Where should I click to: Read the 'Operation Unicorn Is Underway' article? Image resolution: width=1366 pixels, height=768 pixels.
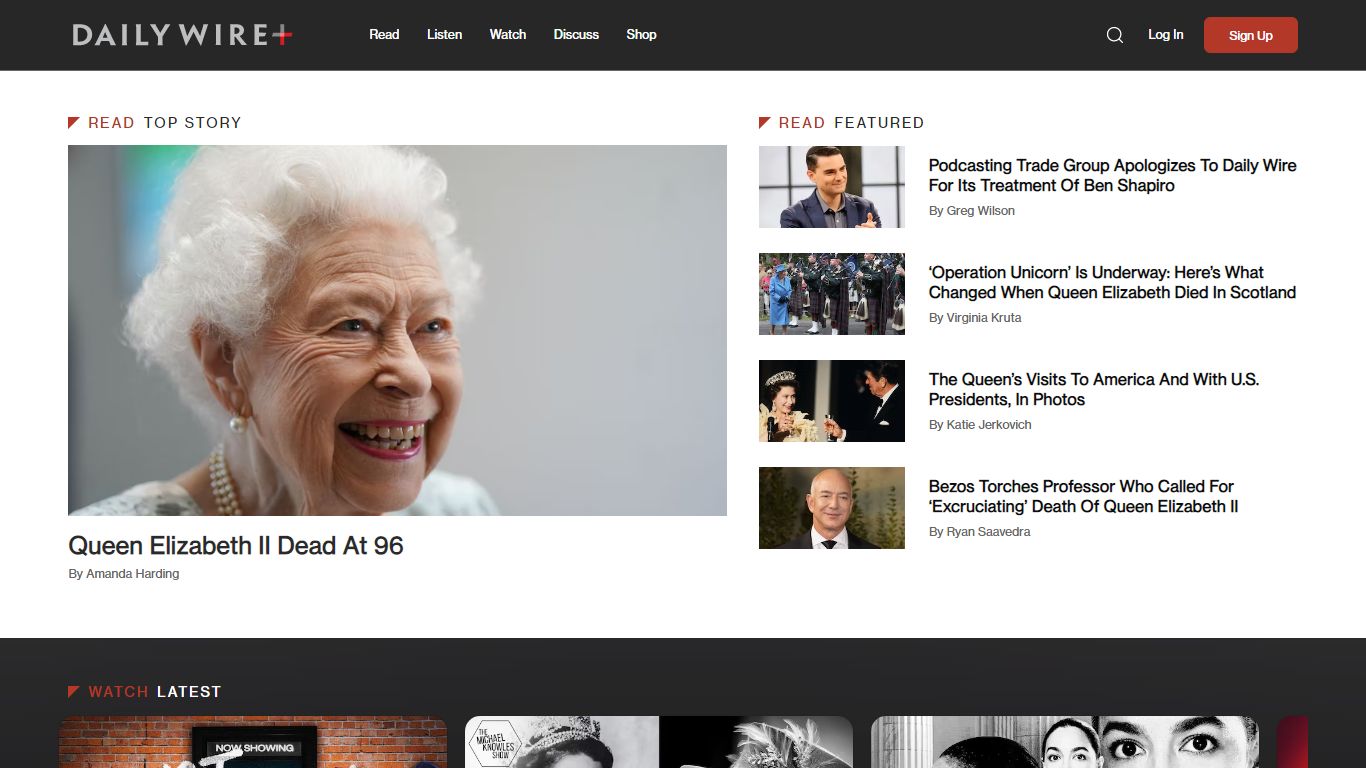[1112, 282]
